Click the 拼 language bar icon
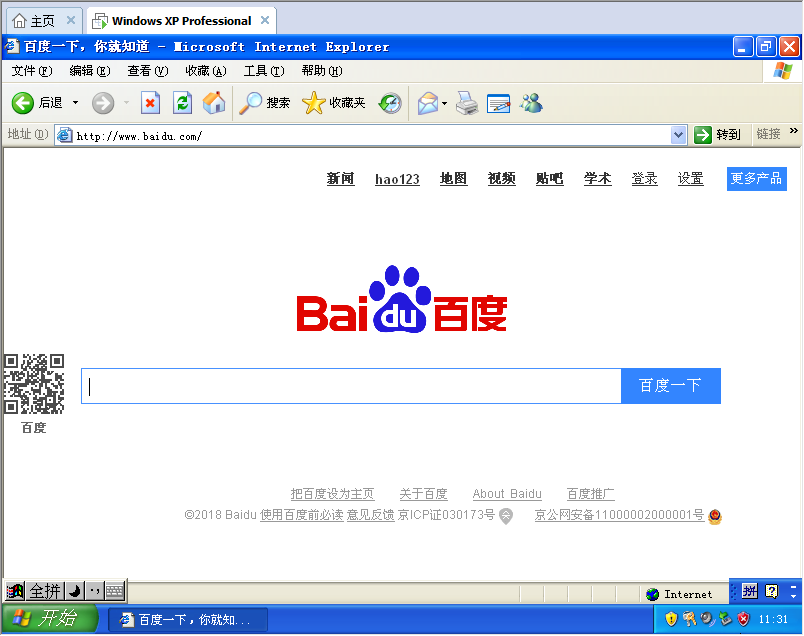The width and height of the screenshot is (804, 636). 750,592
